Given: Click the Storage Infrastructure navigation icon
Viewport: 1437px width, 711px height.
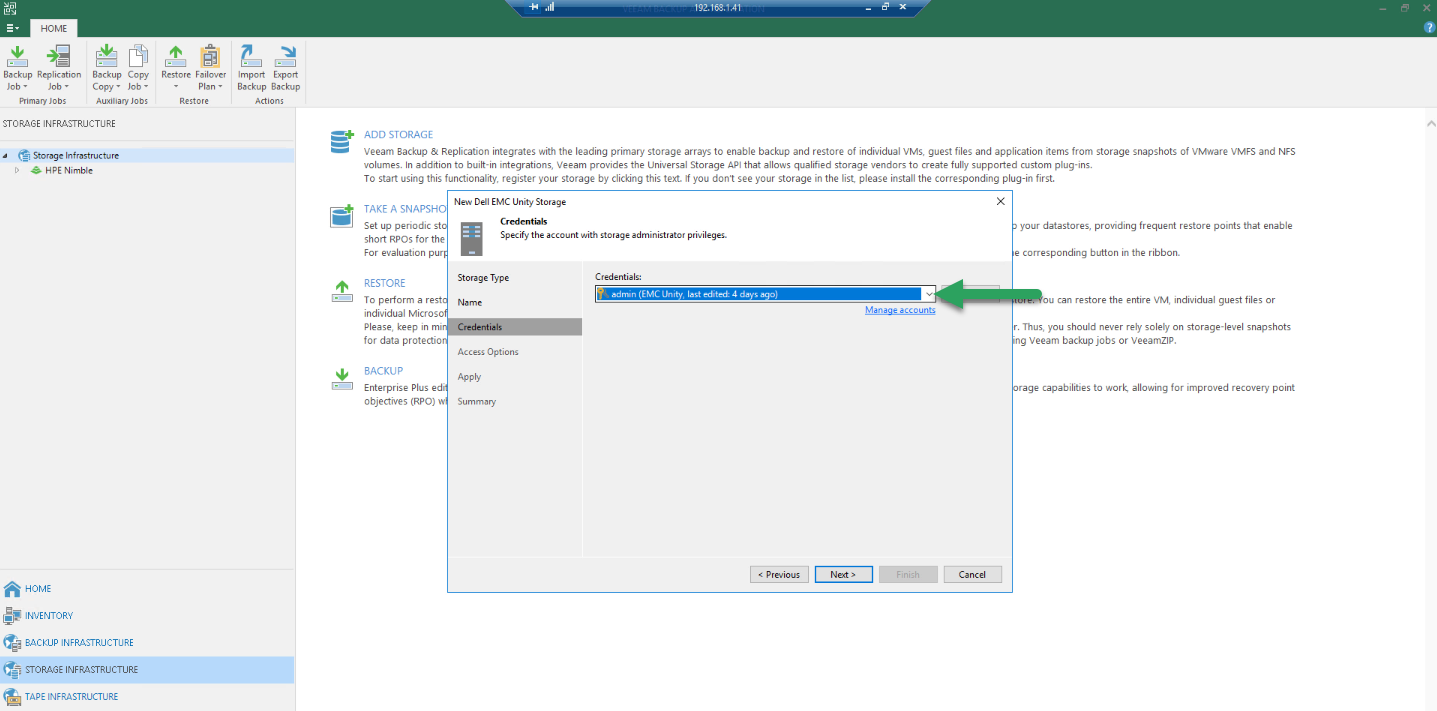Looking at the screenshot, I should [x=12, y=669].
